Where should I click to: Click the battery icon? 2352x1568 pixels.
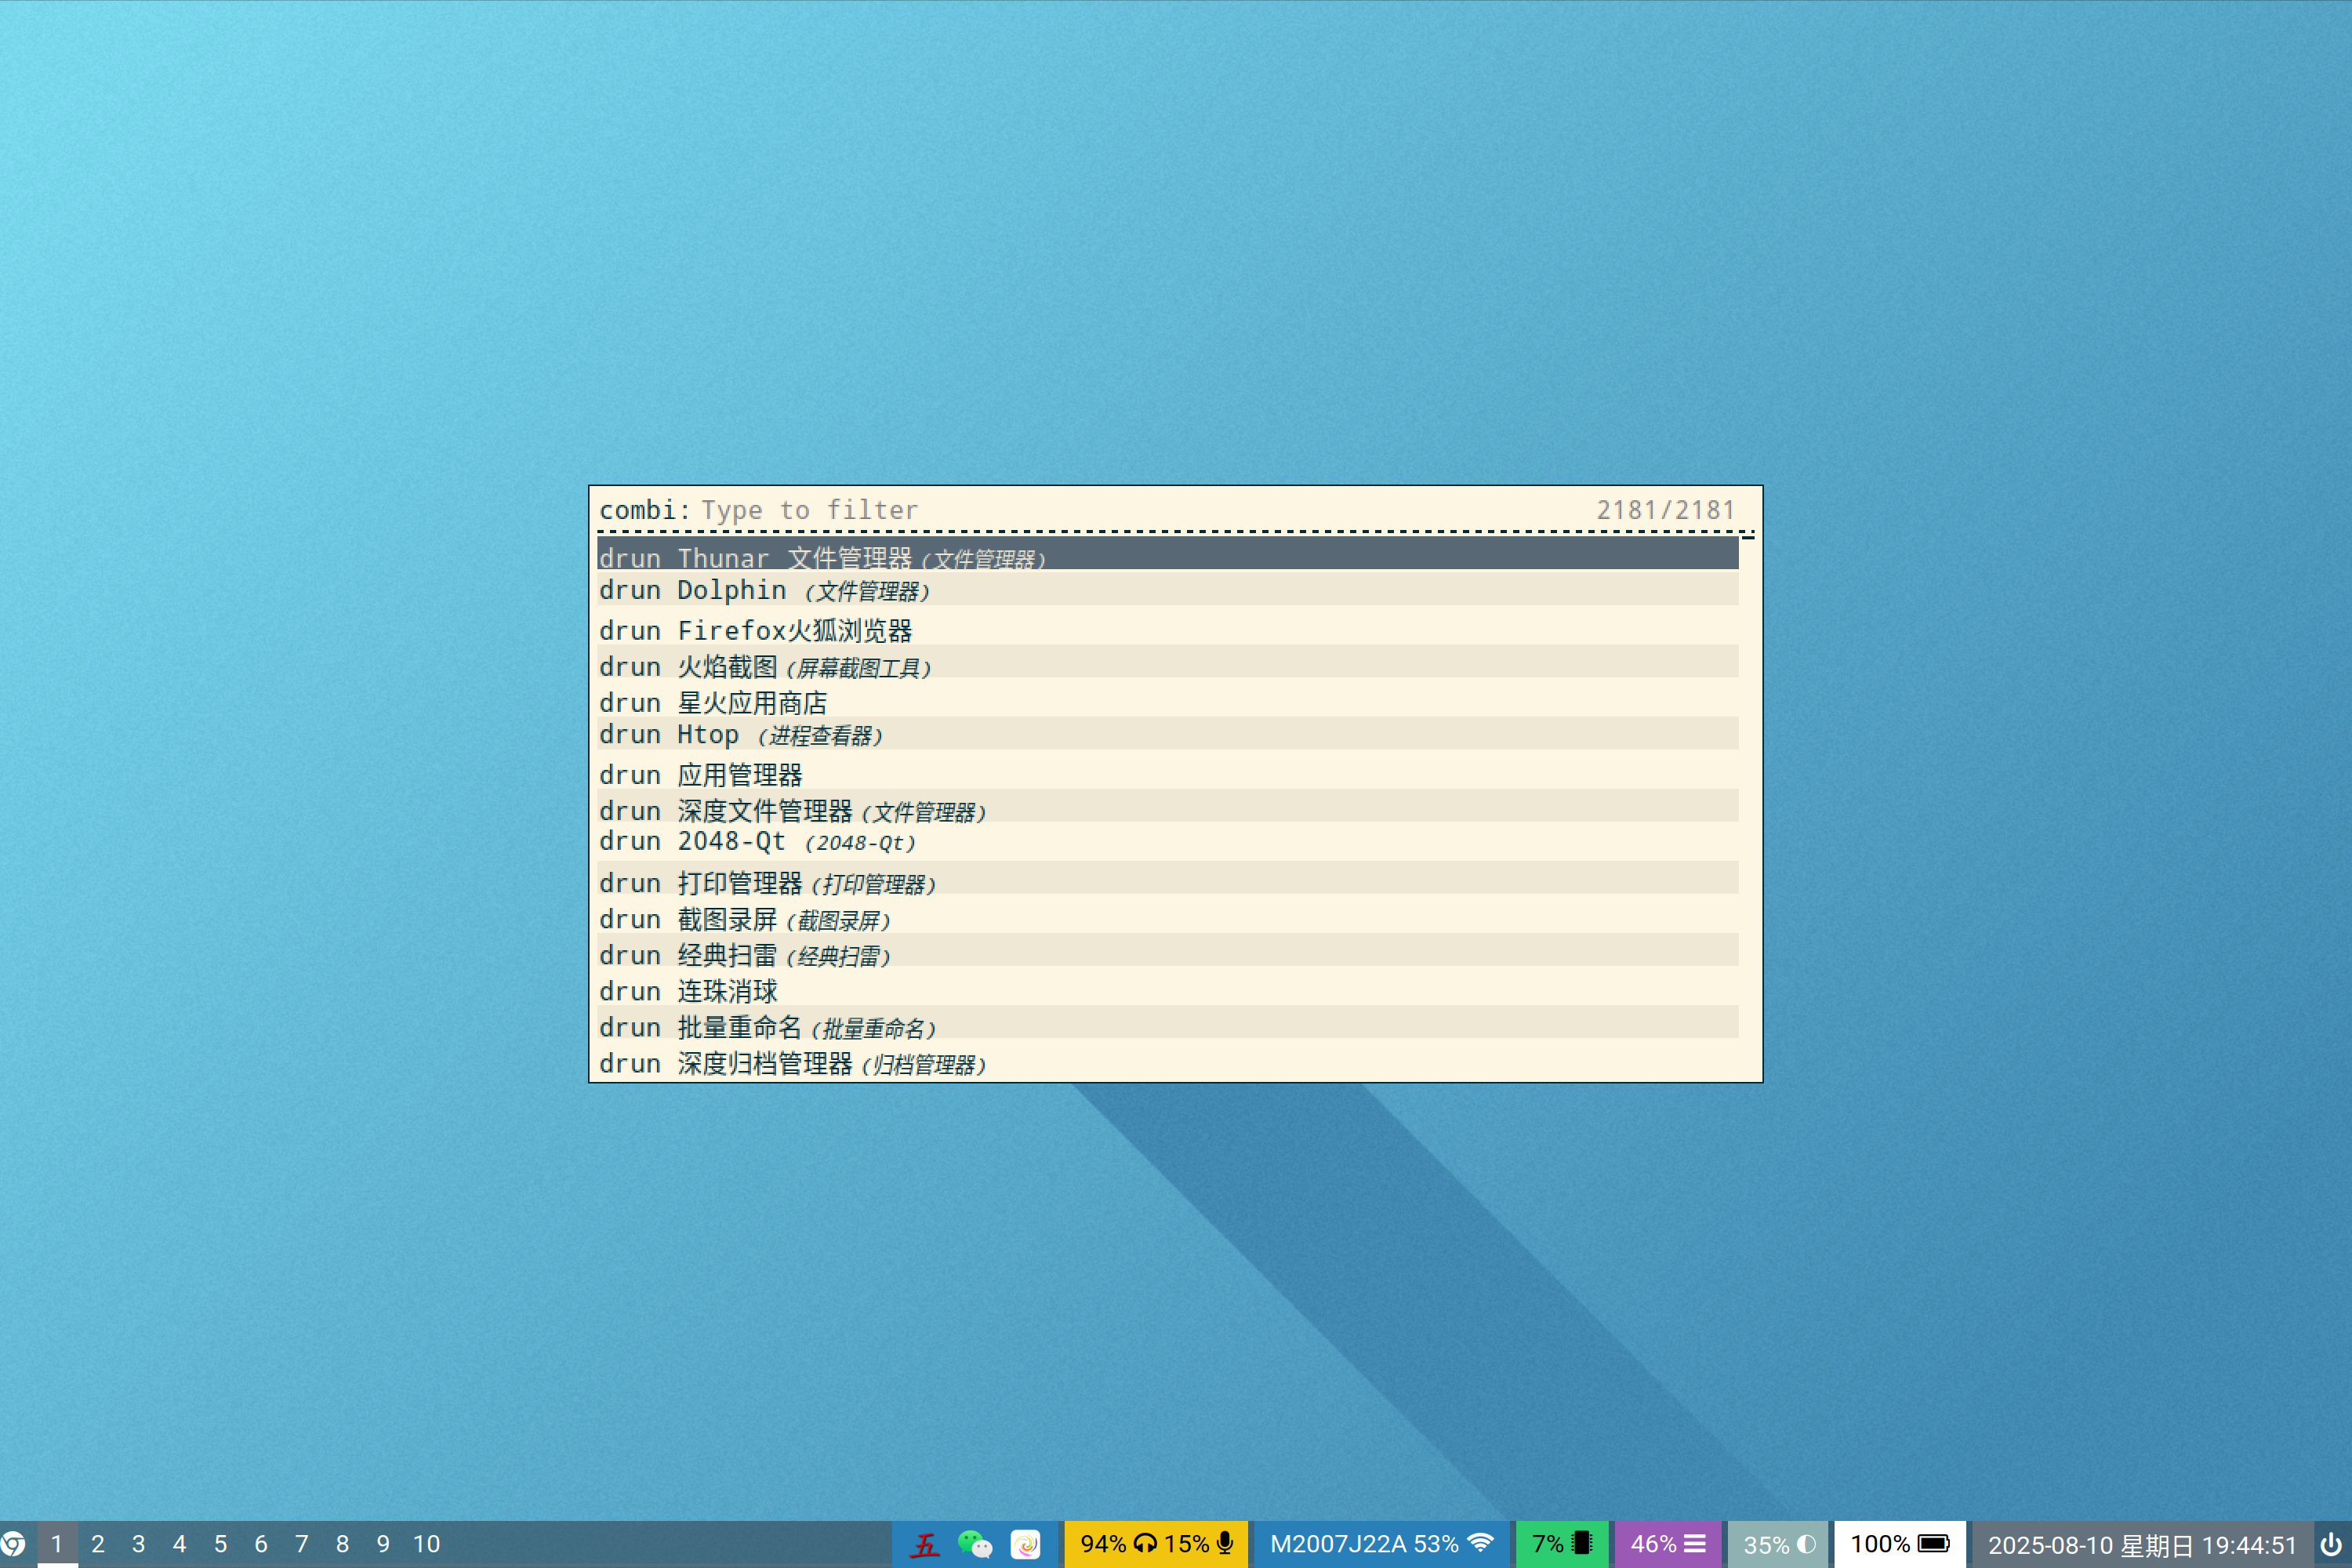[1934, 1543]
